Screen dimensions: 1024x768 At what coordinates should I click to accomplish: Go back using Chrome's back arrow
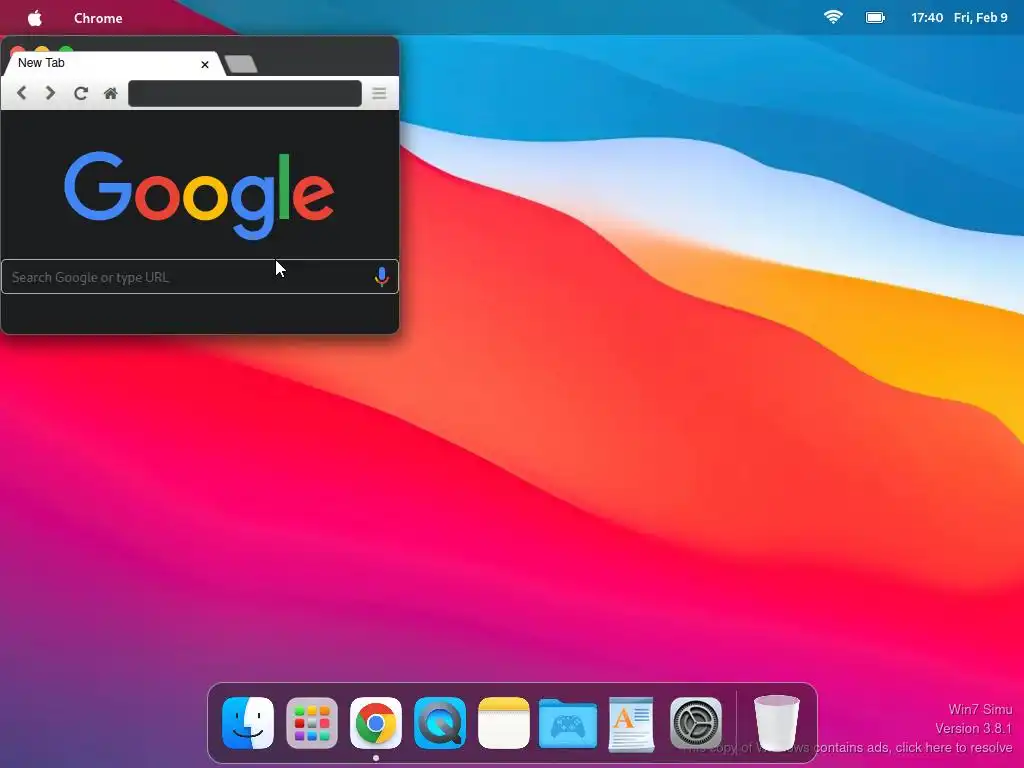(x=22, y=93)
